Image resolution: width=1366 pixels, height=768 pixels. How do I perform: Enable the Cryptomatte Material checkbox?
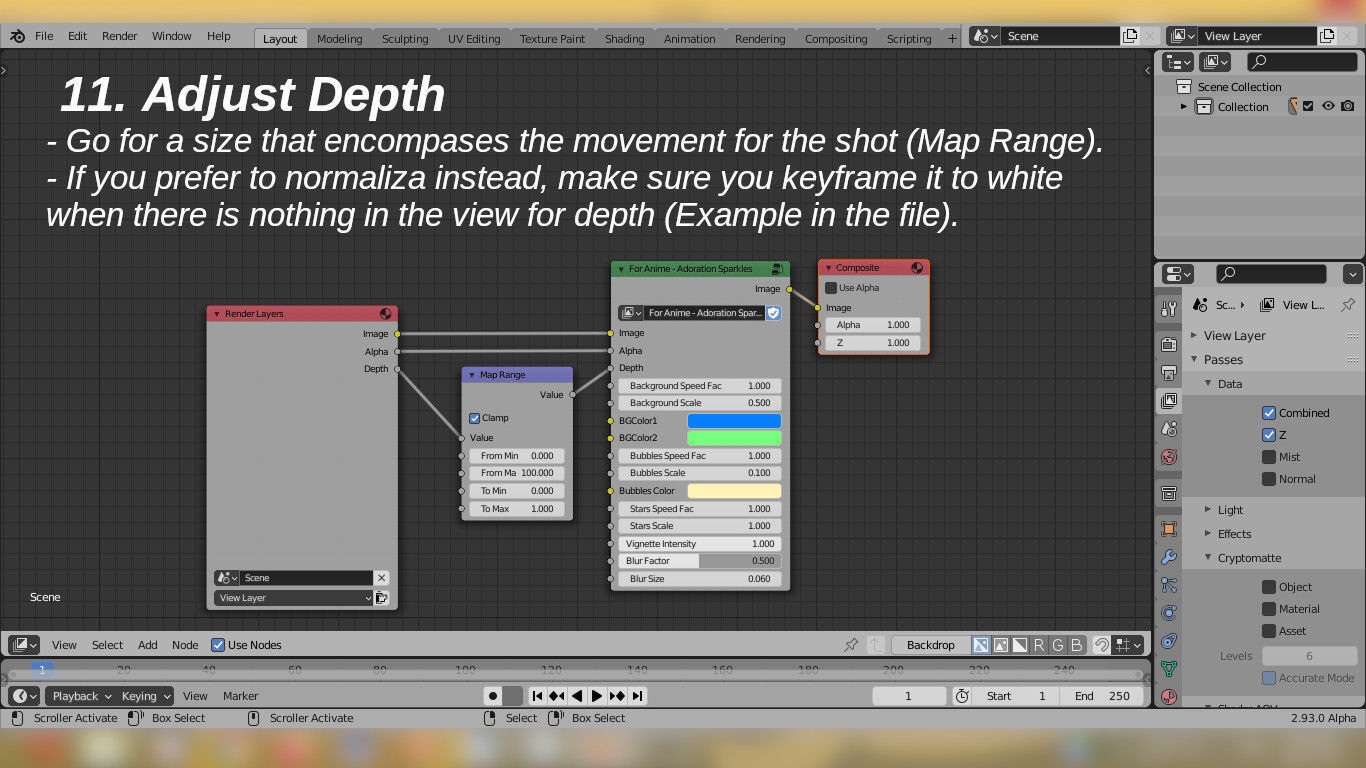tap(1269, 609)
